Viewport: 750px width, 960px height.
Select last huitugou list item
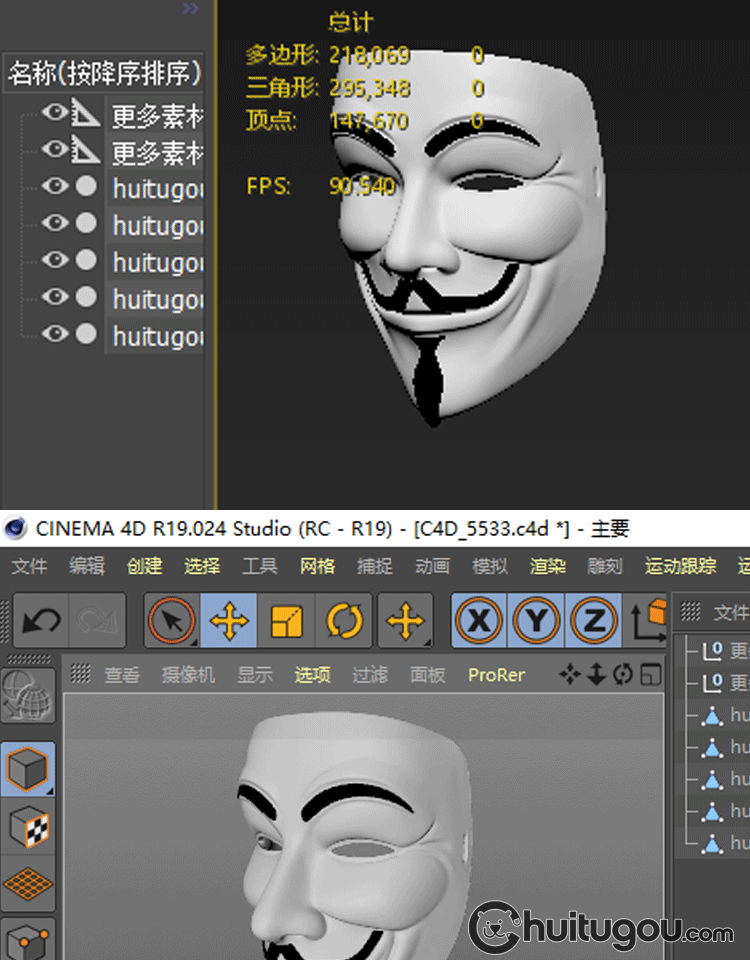[x=157, y=337]
